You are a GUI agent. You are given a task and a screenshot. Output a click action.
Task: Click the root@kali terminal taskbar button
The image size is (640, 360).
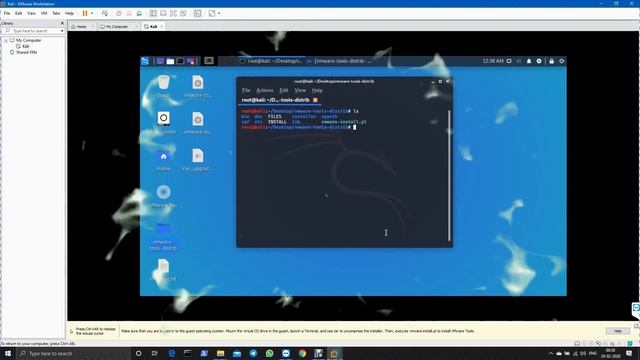coord(271,61)
